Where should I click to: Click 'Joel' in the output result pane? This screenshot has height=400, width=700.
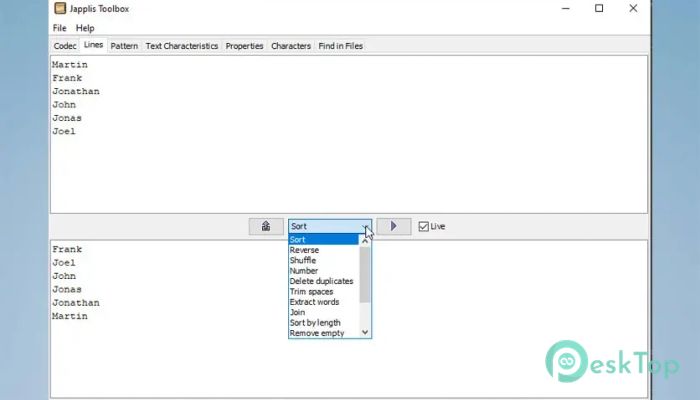click(64, 263)
